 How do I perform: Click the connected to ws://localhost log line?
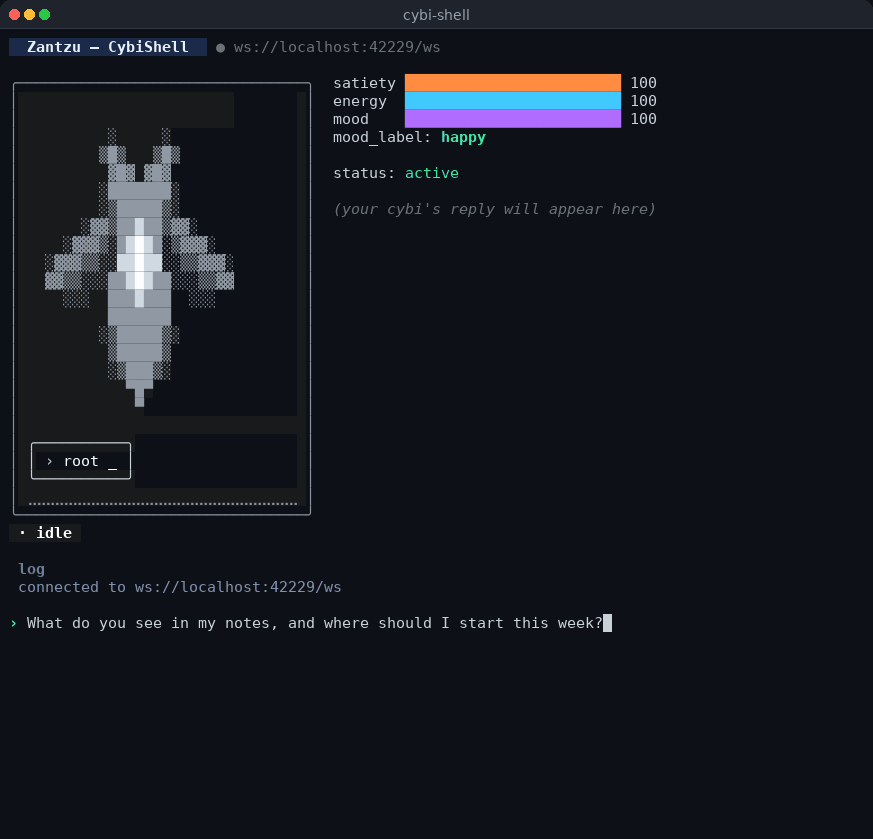pyautogui.click(x=180, y=587)
